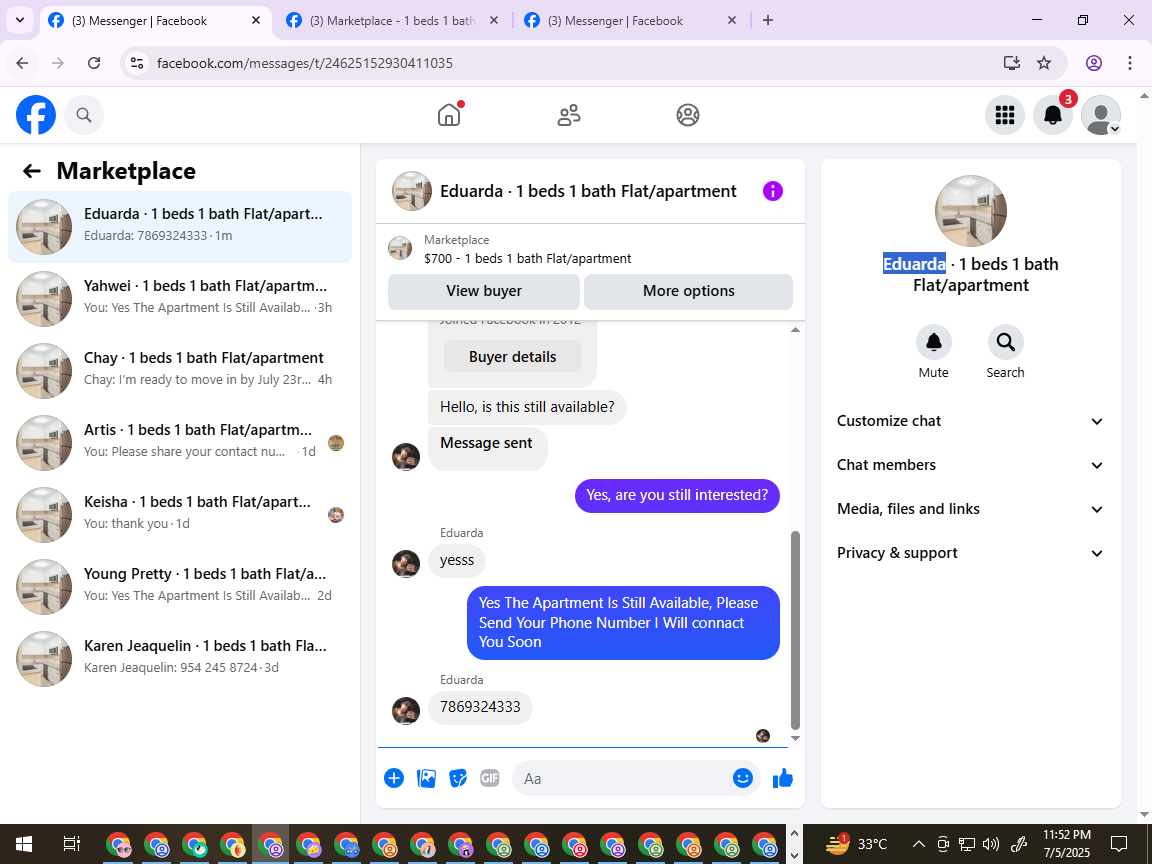
Task: Open volume control in system tray
Action: (x=990, y=844)
